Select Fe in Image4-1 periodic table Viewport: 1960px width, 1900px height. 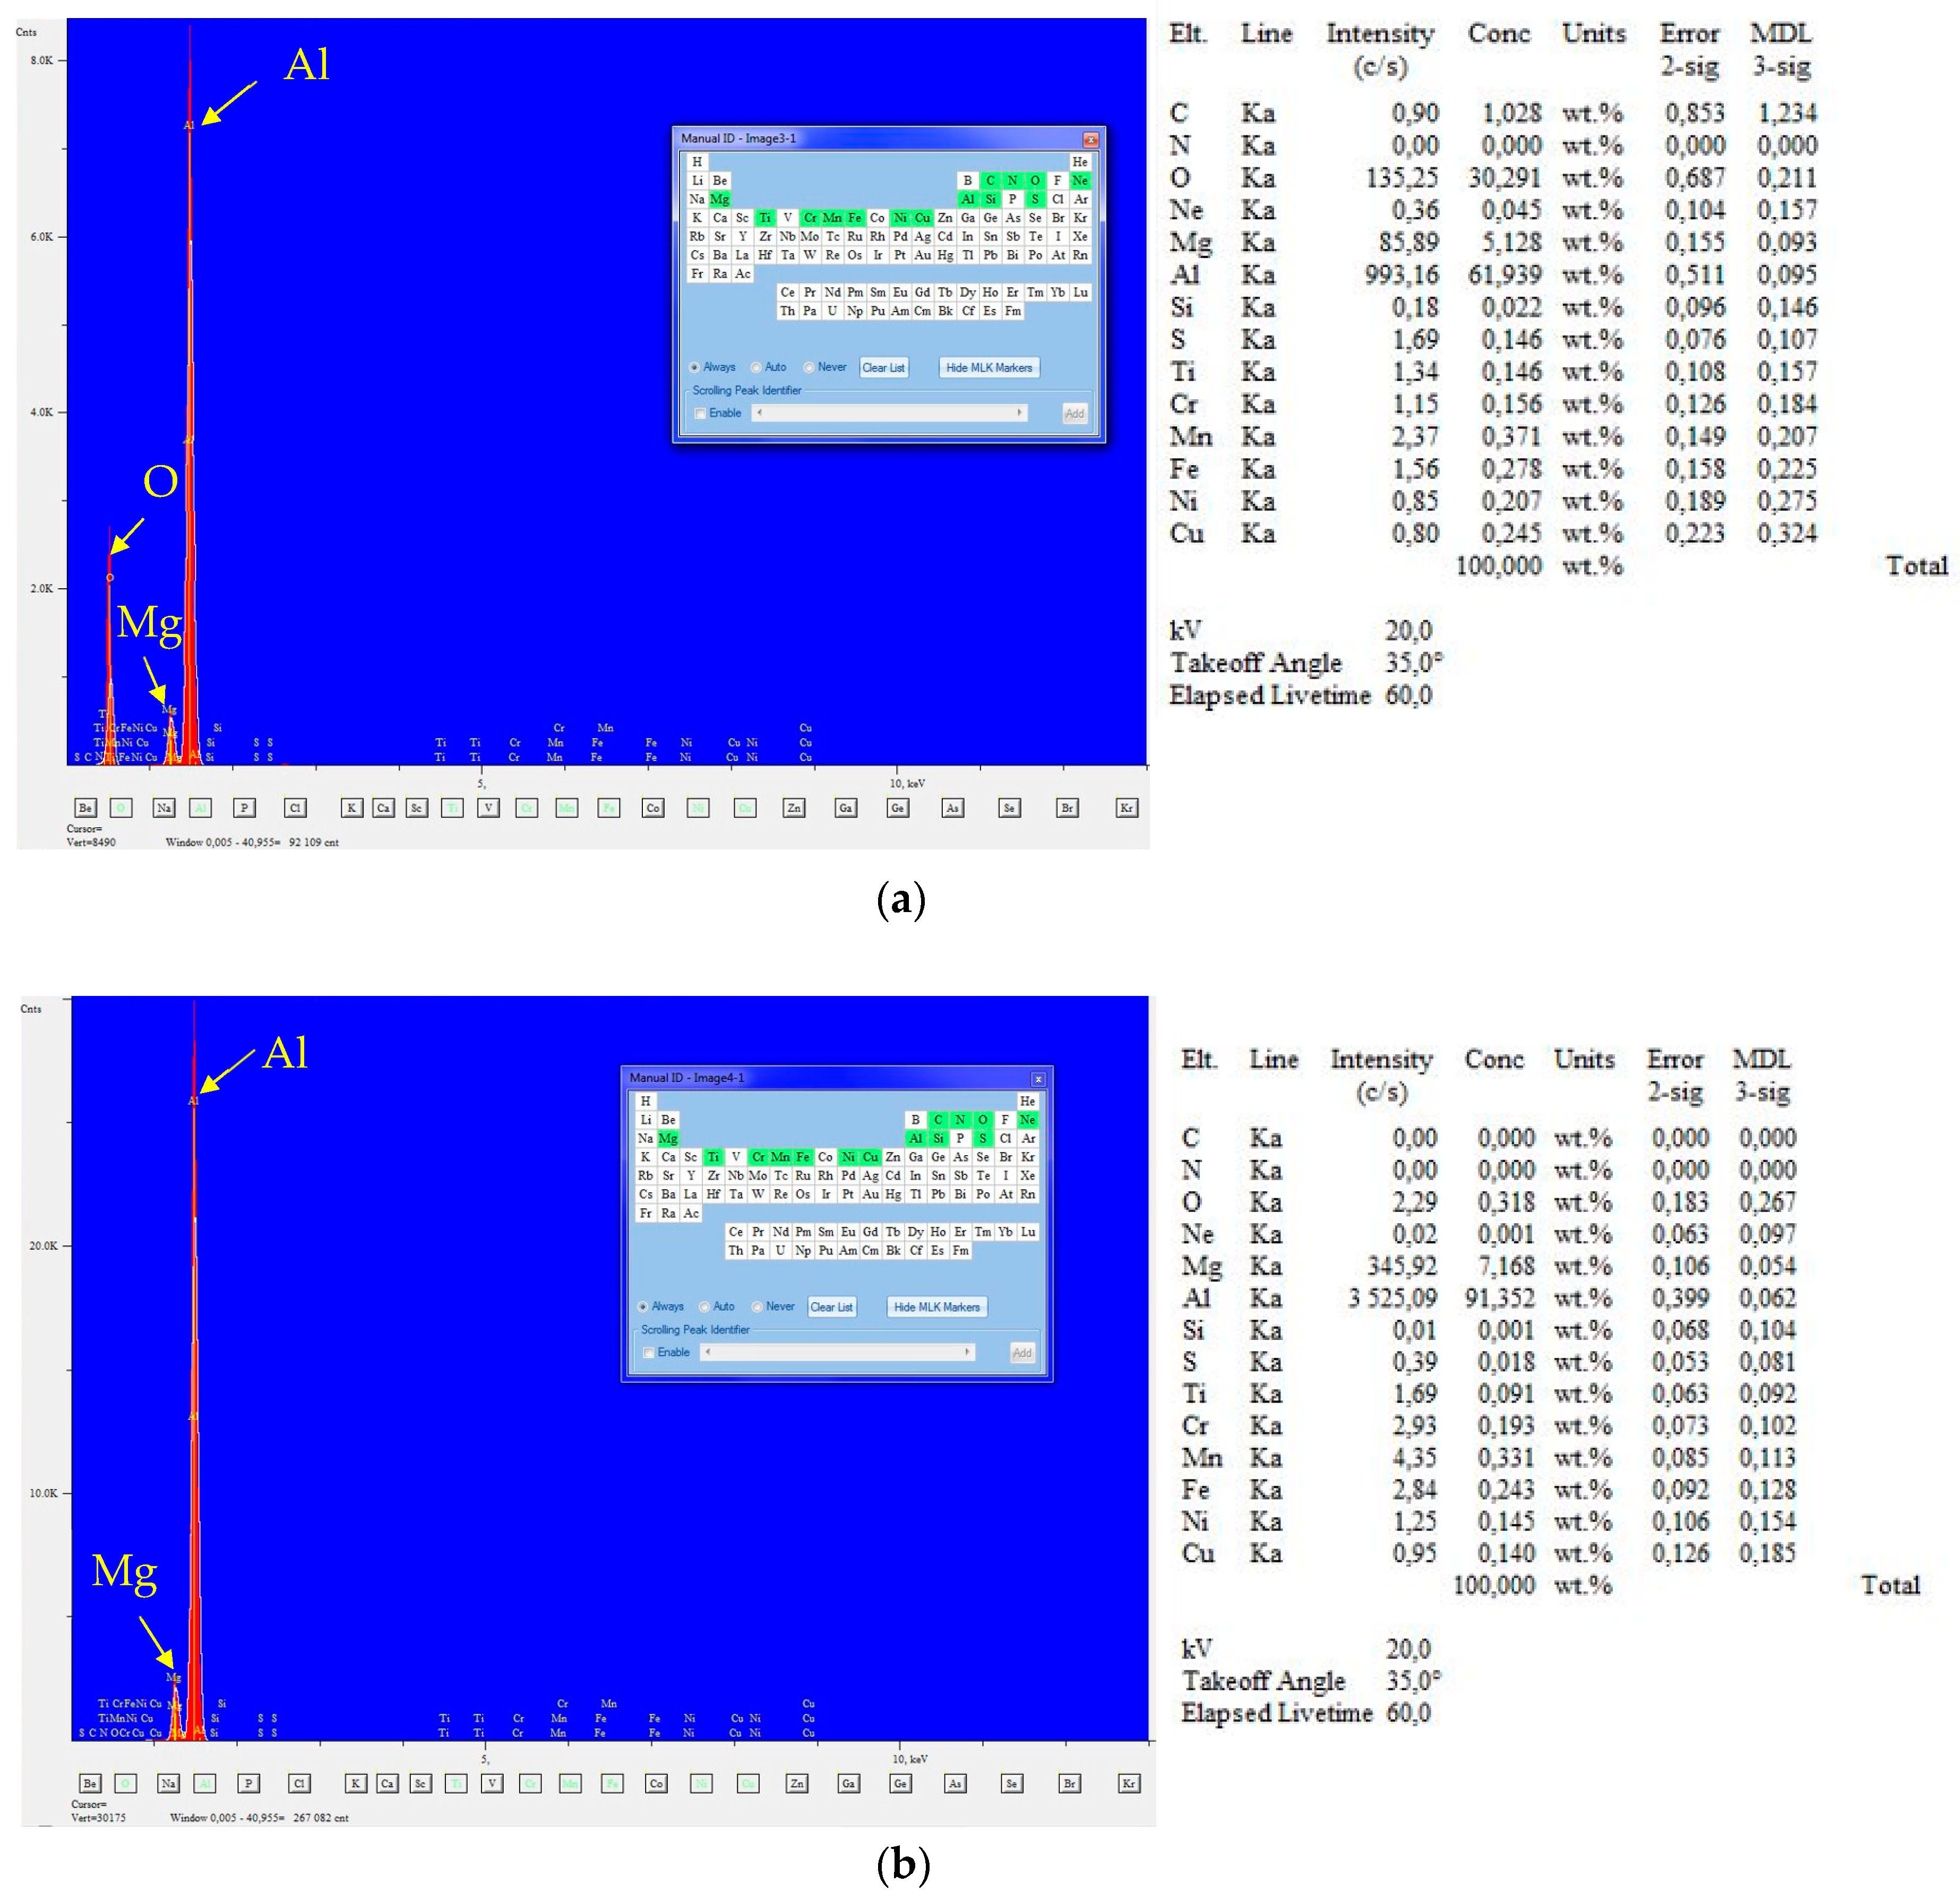coord(803,1157)
